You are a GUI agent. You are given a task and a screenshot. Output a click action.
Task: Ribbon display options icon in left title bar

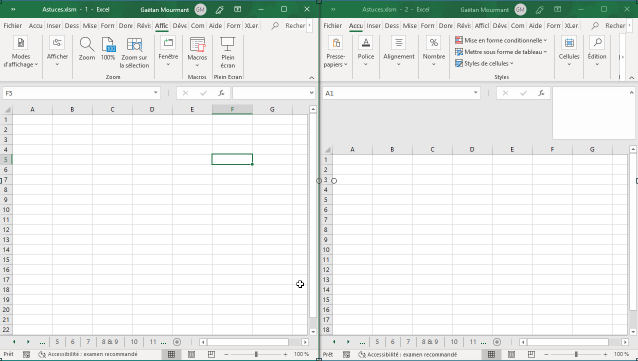click(x=238, y=9)
